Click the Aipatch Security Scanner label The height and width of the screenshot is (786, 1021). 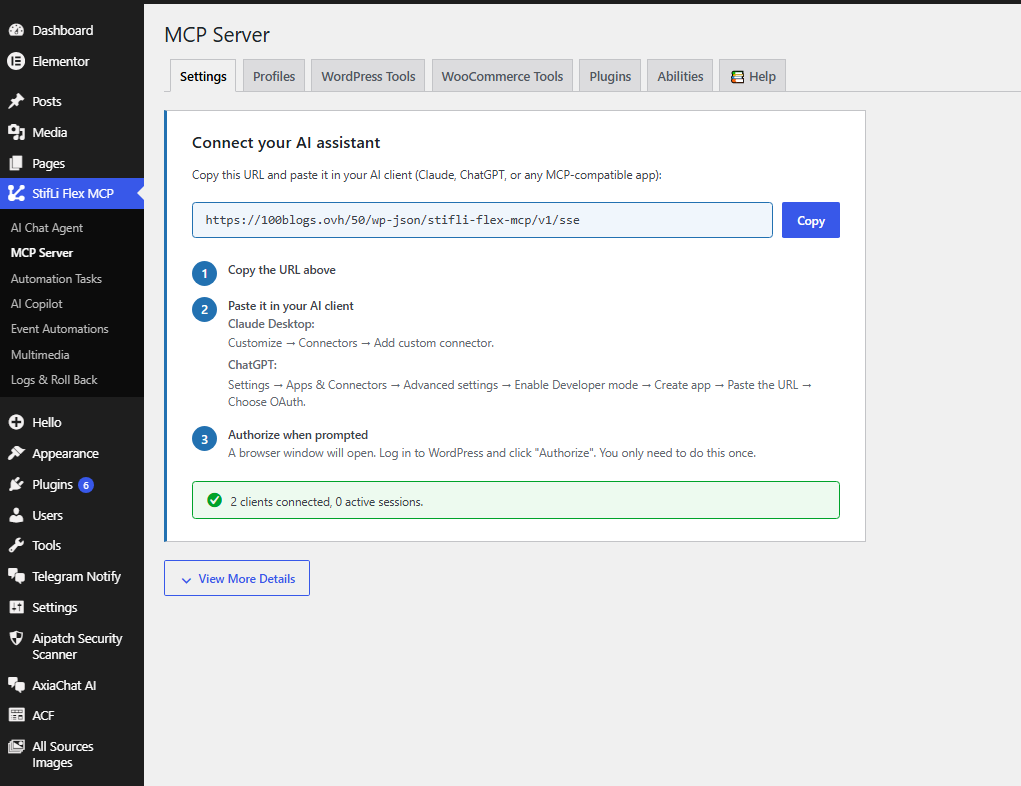(77, 647)
